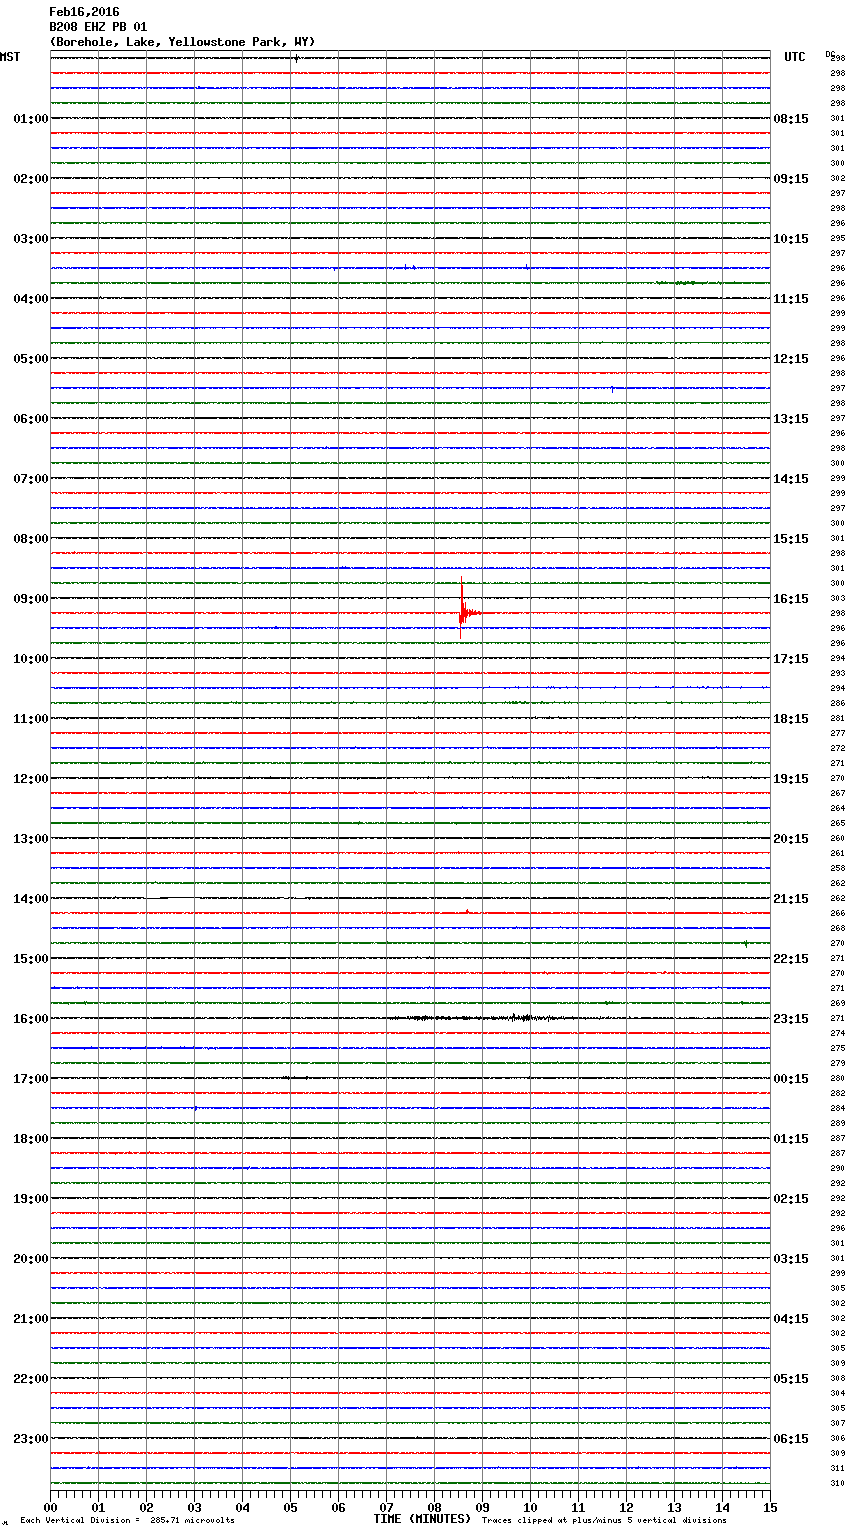Click the MST timezone label
The width and height of the screenshot is (850, 1534).
[x=10, y=58]
